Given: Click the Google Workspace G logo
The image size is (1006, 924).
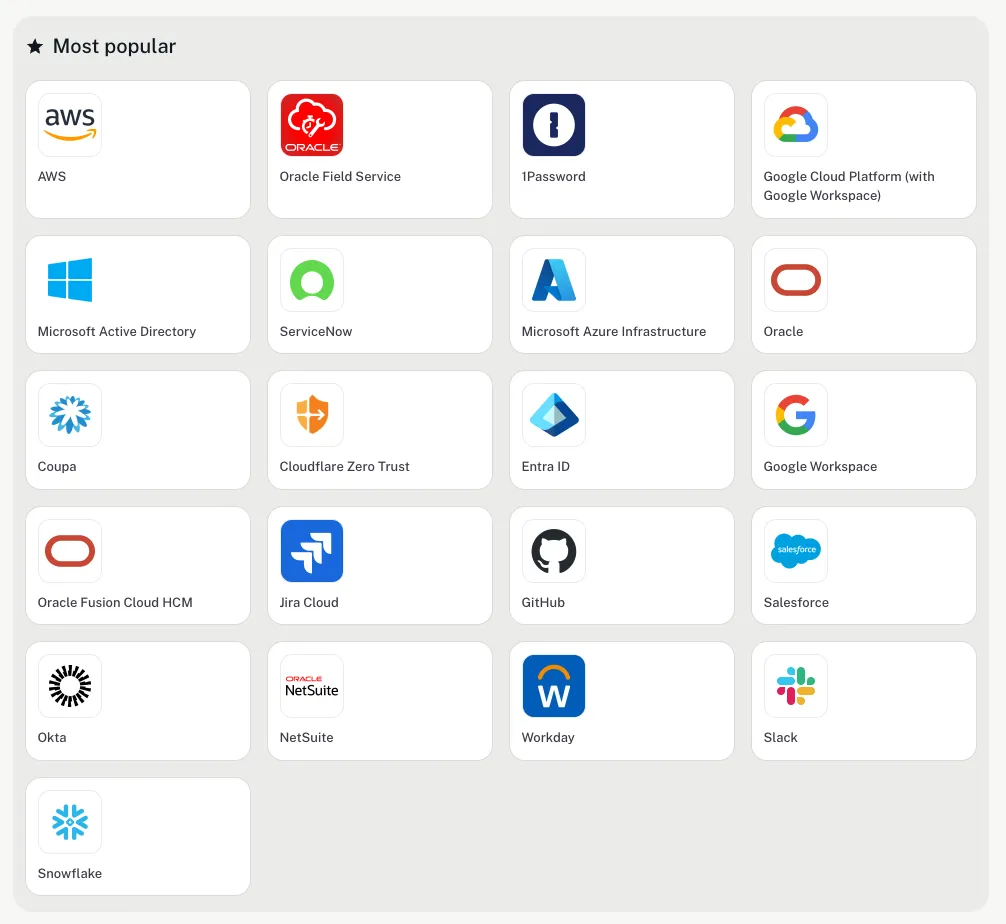Looking at the screenshot, I should (796, 415).
